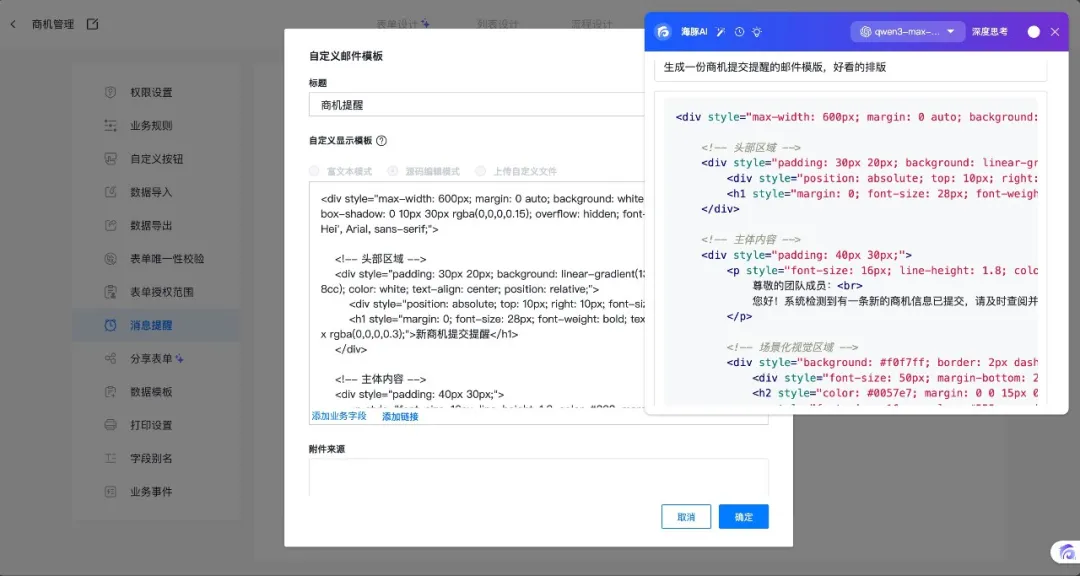Switch to the 流程设计 tab
This screenshot has width=1080, height=576.
[x=591, y=24]
